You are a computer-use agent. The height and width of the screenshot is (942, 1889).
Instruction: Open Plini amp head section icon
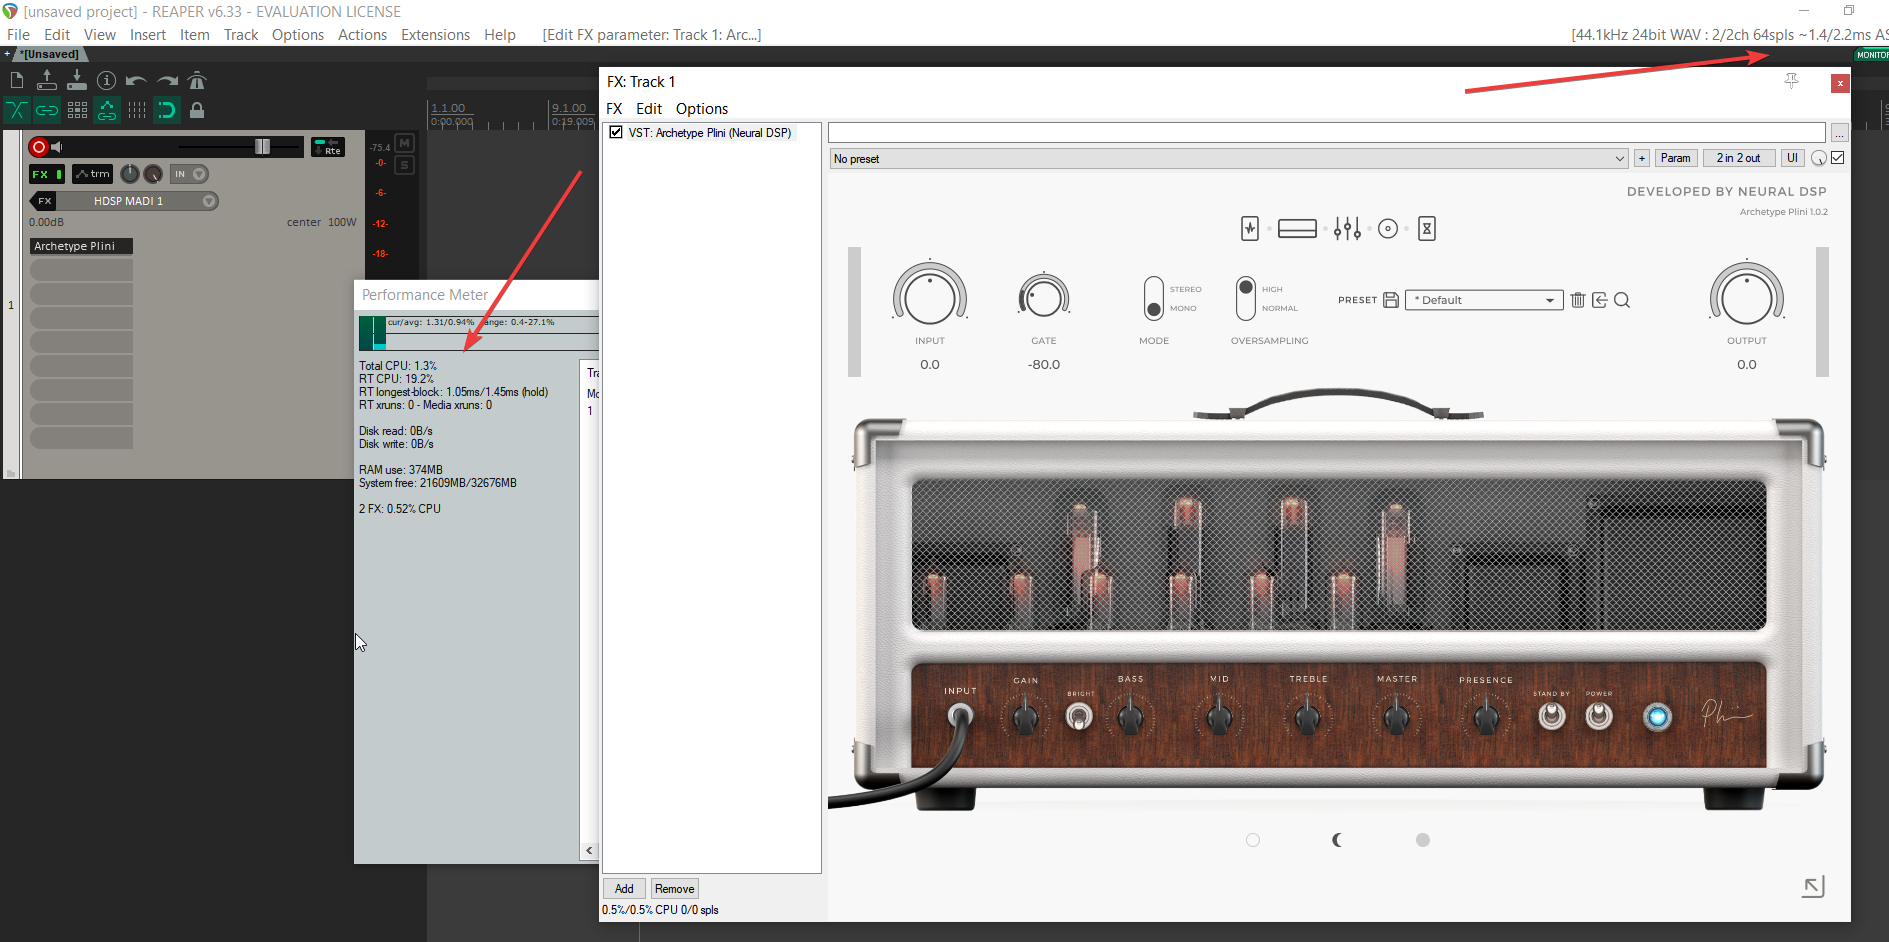(x=1297, y=229)
